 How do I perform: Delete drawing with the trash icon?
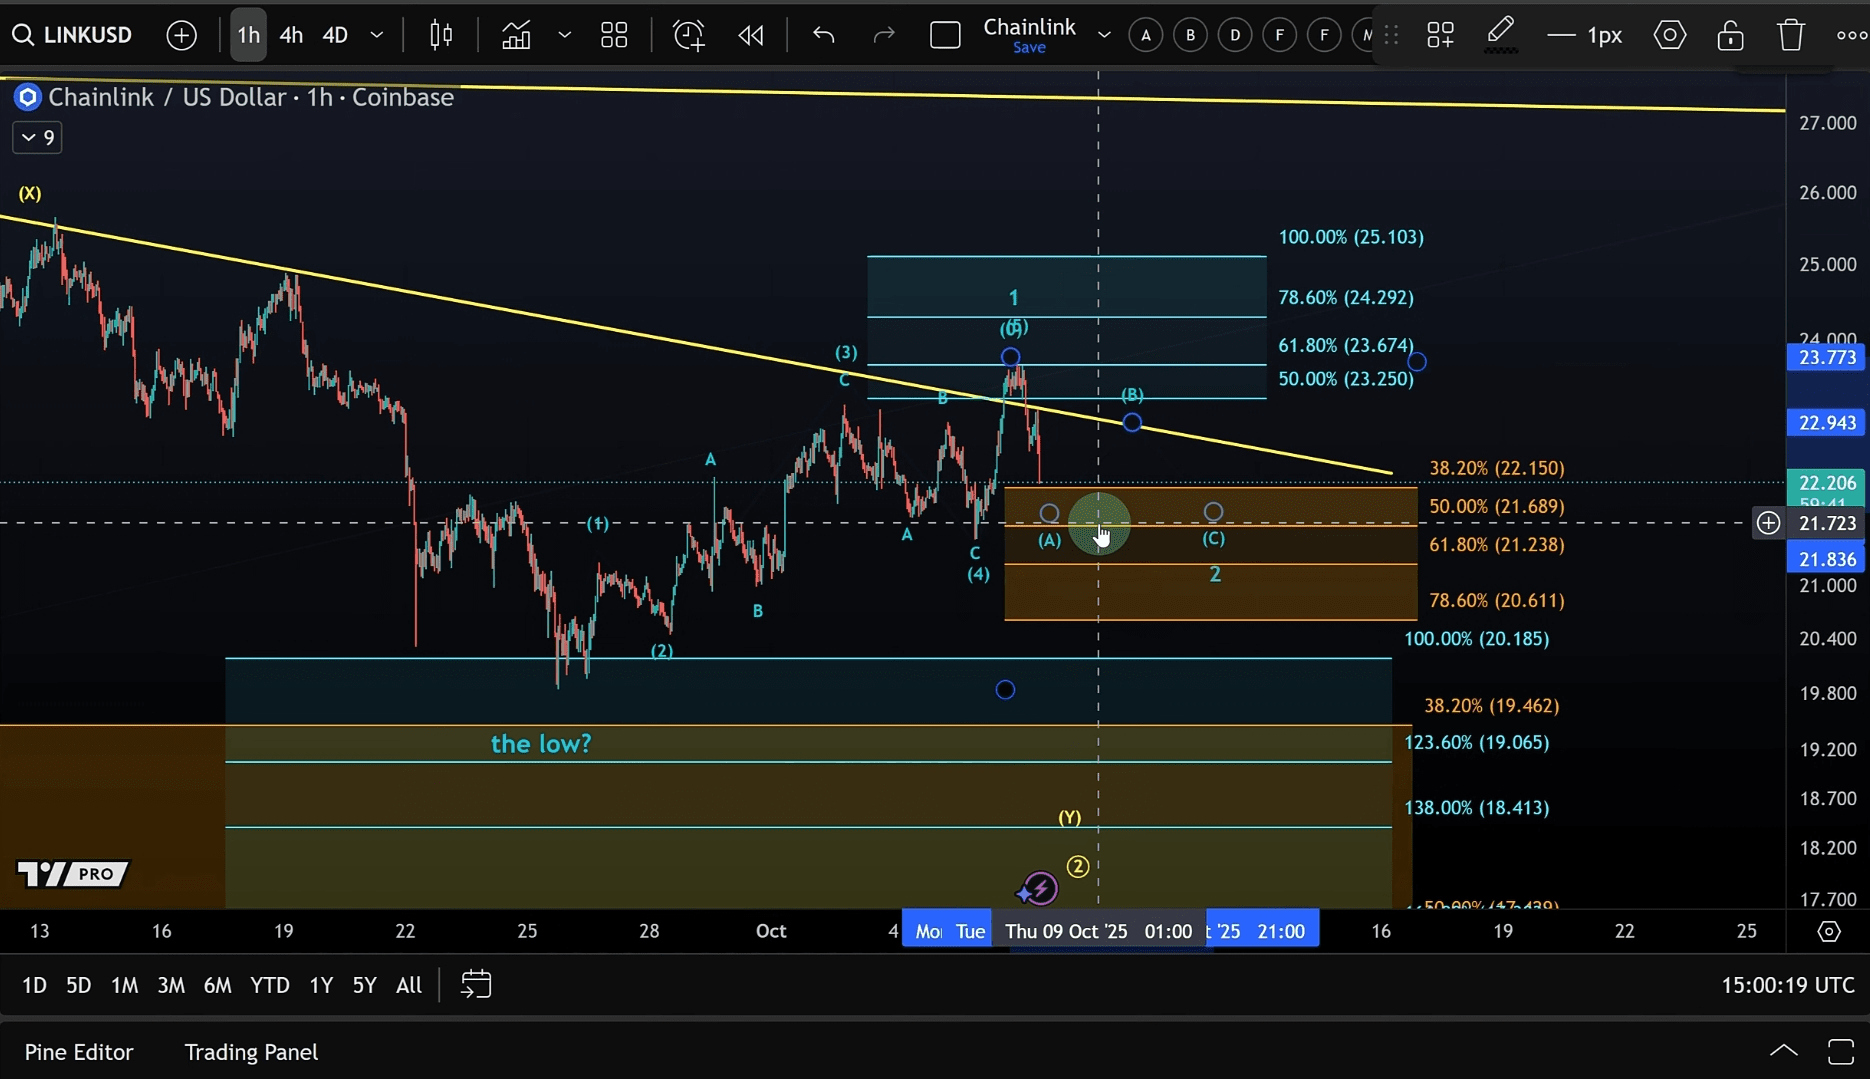pos(1791,35)
